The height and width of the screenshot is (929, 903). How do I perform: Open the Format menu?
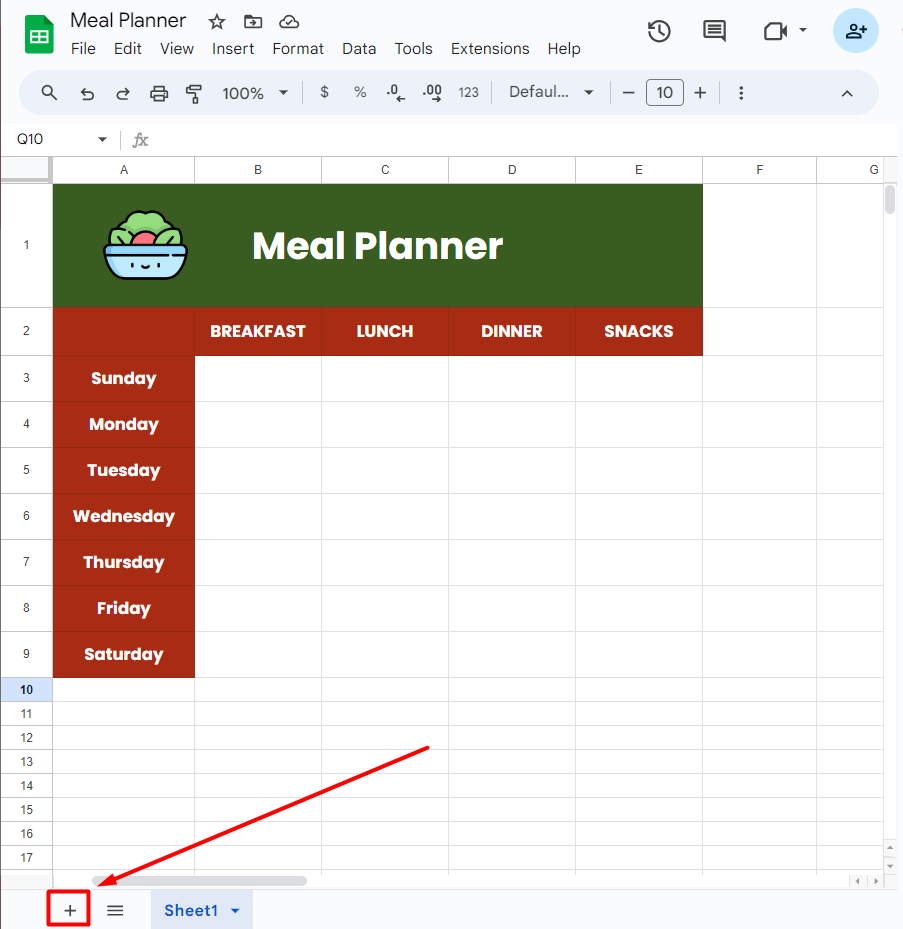pyautogui.click(x=298, y=49)
